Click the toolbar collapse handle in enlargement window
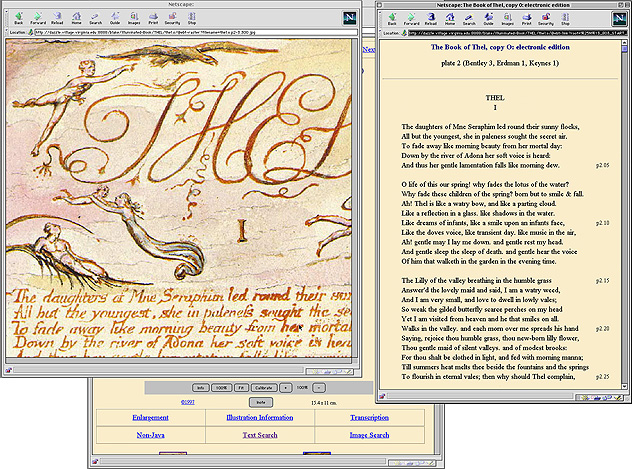Image resolution: width=632 pixels, height=469 pixels. tap(7, 18)
